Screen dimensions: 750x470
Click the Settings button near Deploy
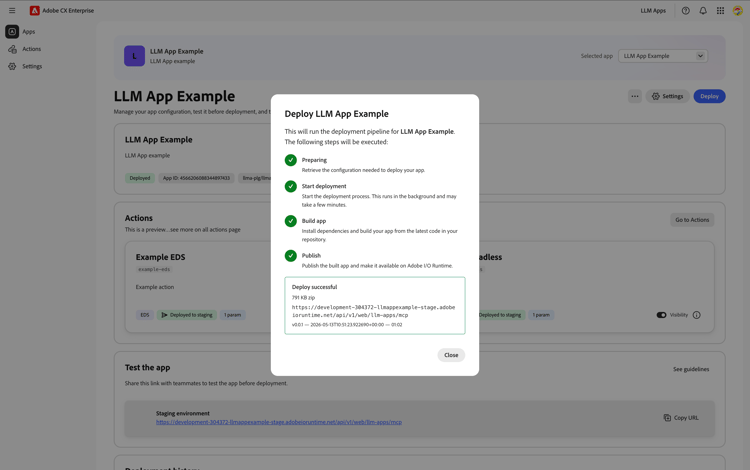coord(667,96)
